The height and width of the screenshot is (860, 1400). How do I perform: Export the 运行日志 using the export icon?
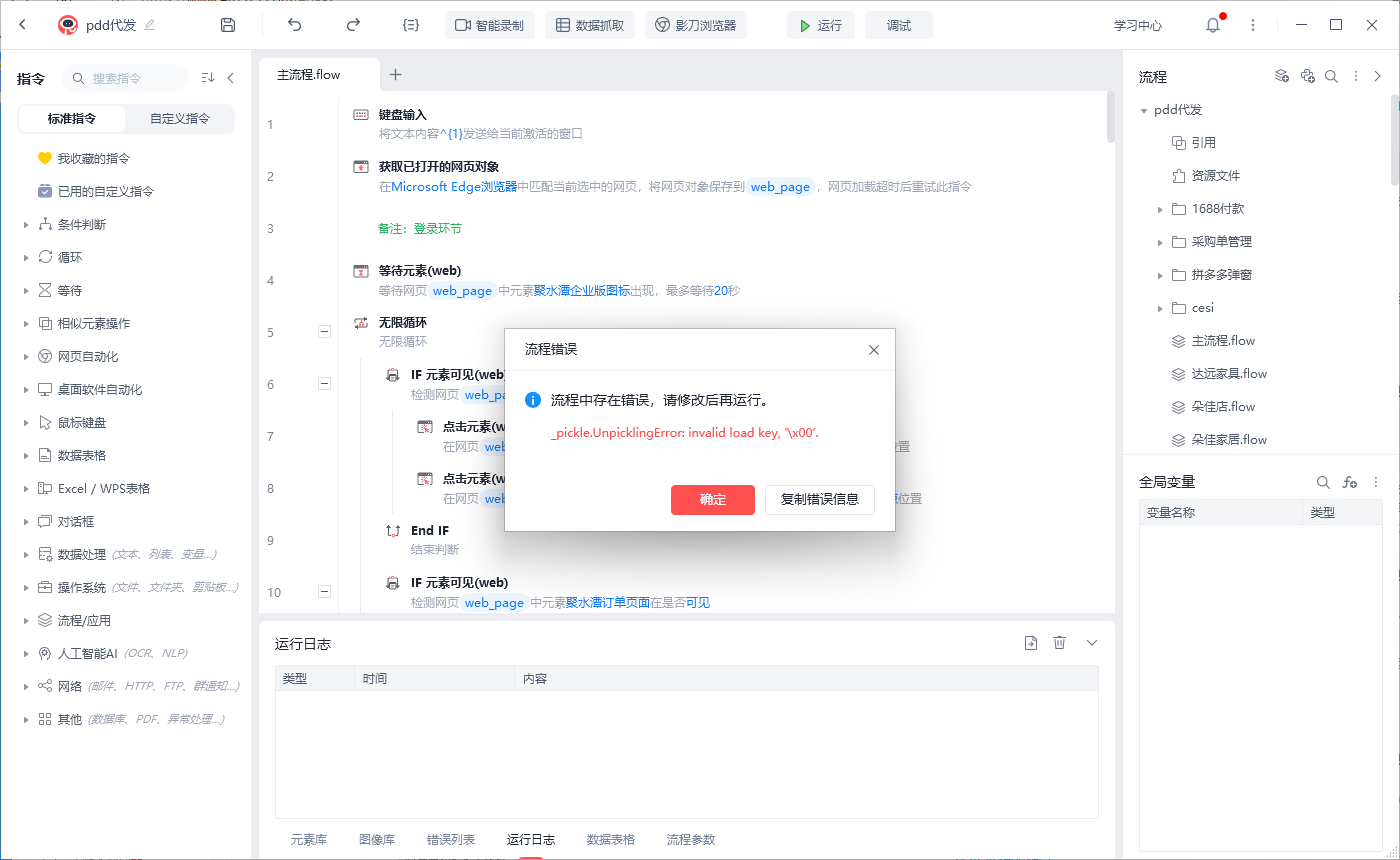click(1031, 643)
